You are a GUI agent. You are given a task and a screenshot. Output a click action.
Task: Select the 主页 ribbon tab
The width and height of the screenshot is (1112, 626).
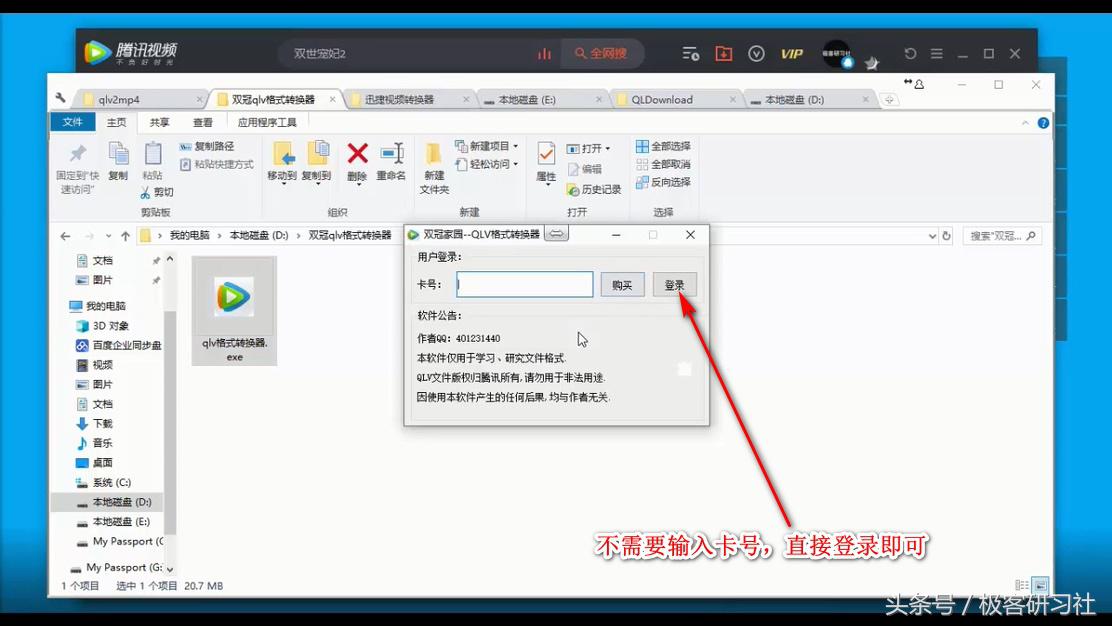(x=116, y=123)
